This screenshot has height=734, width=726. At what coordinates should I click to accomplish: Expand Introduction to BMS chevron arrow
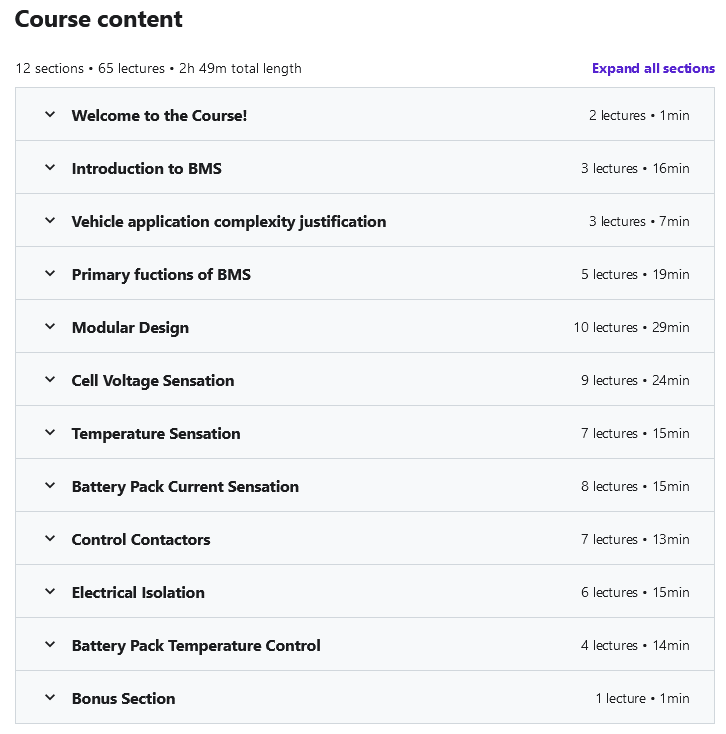pos(50,168)
